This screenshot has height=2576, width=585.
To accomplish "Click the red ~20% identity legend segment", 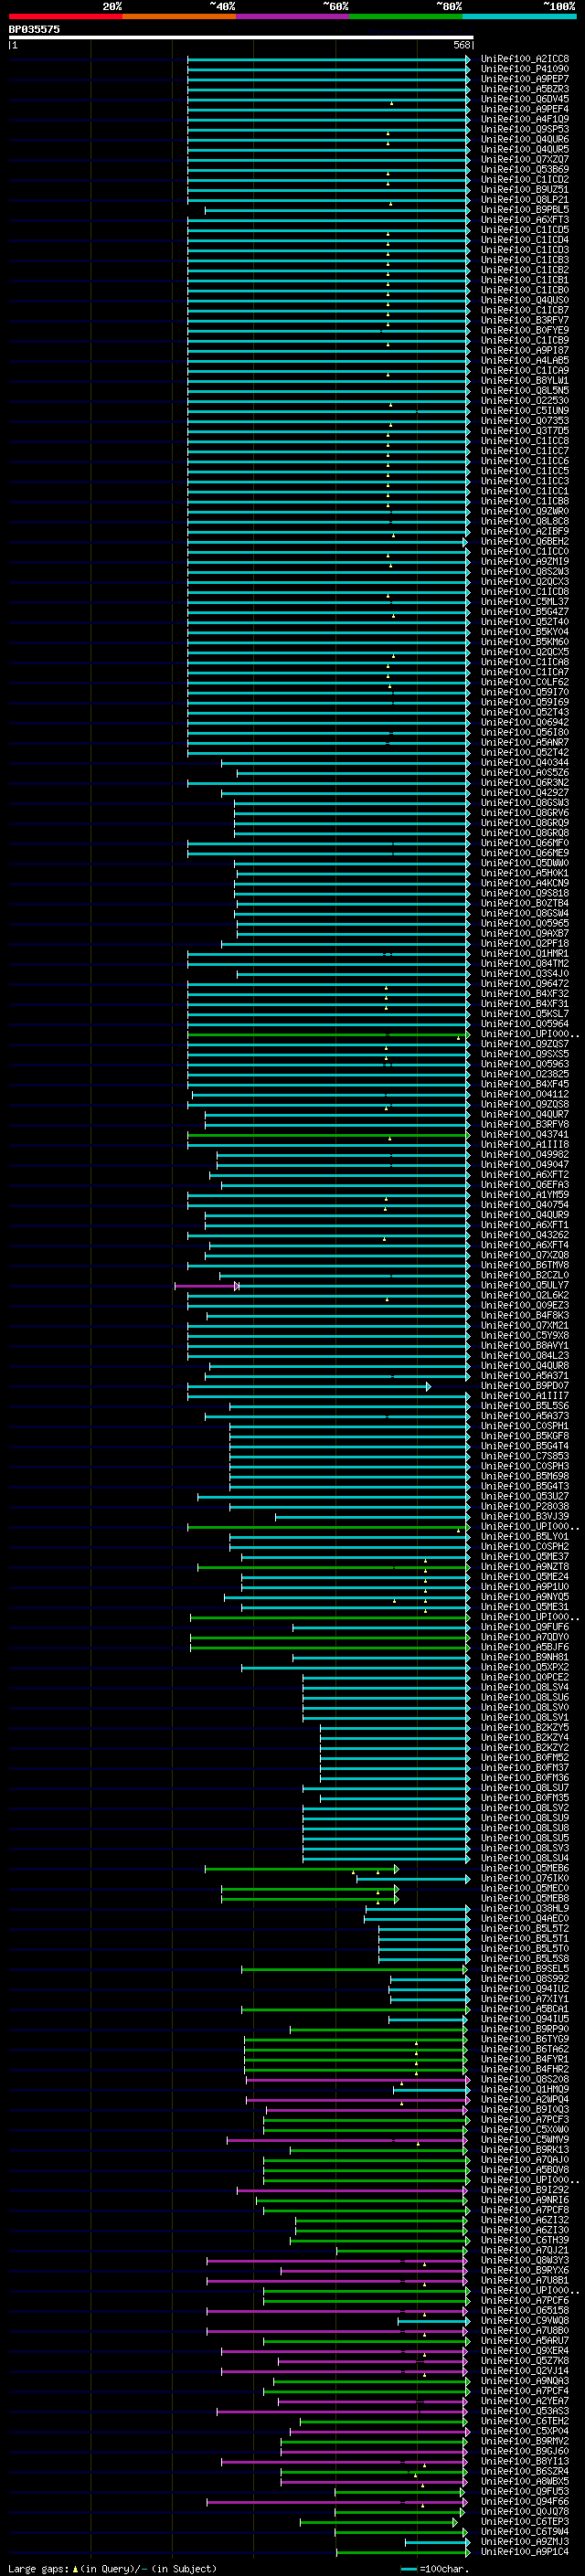I will point(65,16).
